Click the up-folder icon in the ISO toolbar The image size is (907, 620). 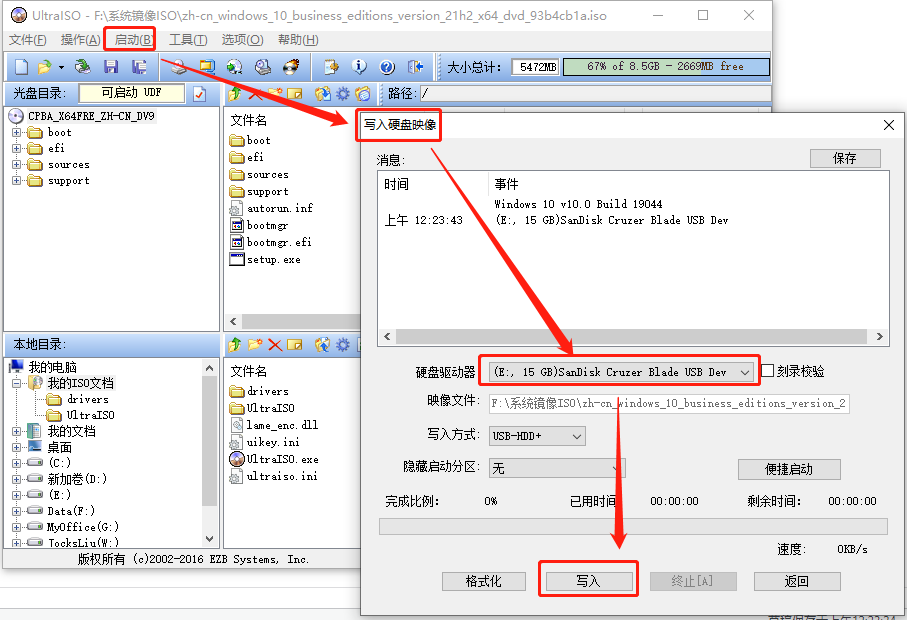(234, 94)
